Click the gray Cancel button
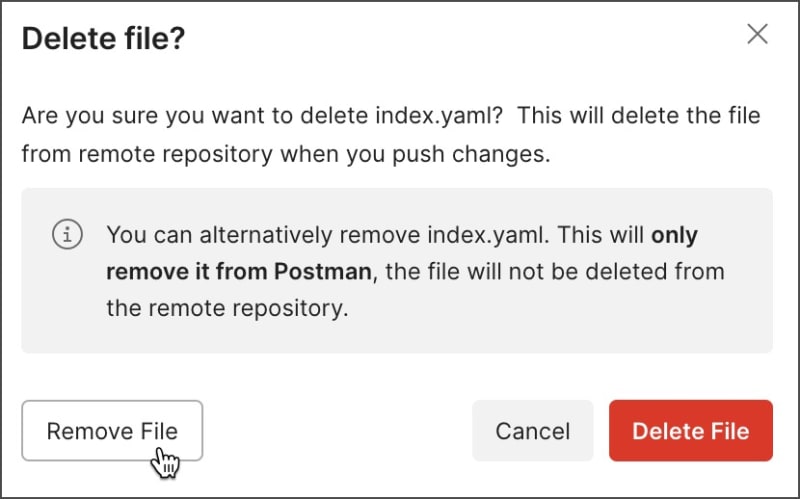Viewport: 800px width, 499px height. (x=533, y=431)
